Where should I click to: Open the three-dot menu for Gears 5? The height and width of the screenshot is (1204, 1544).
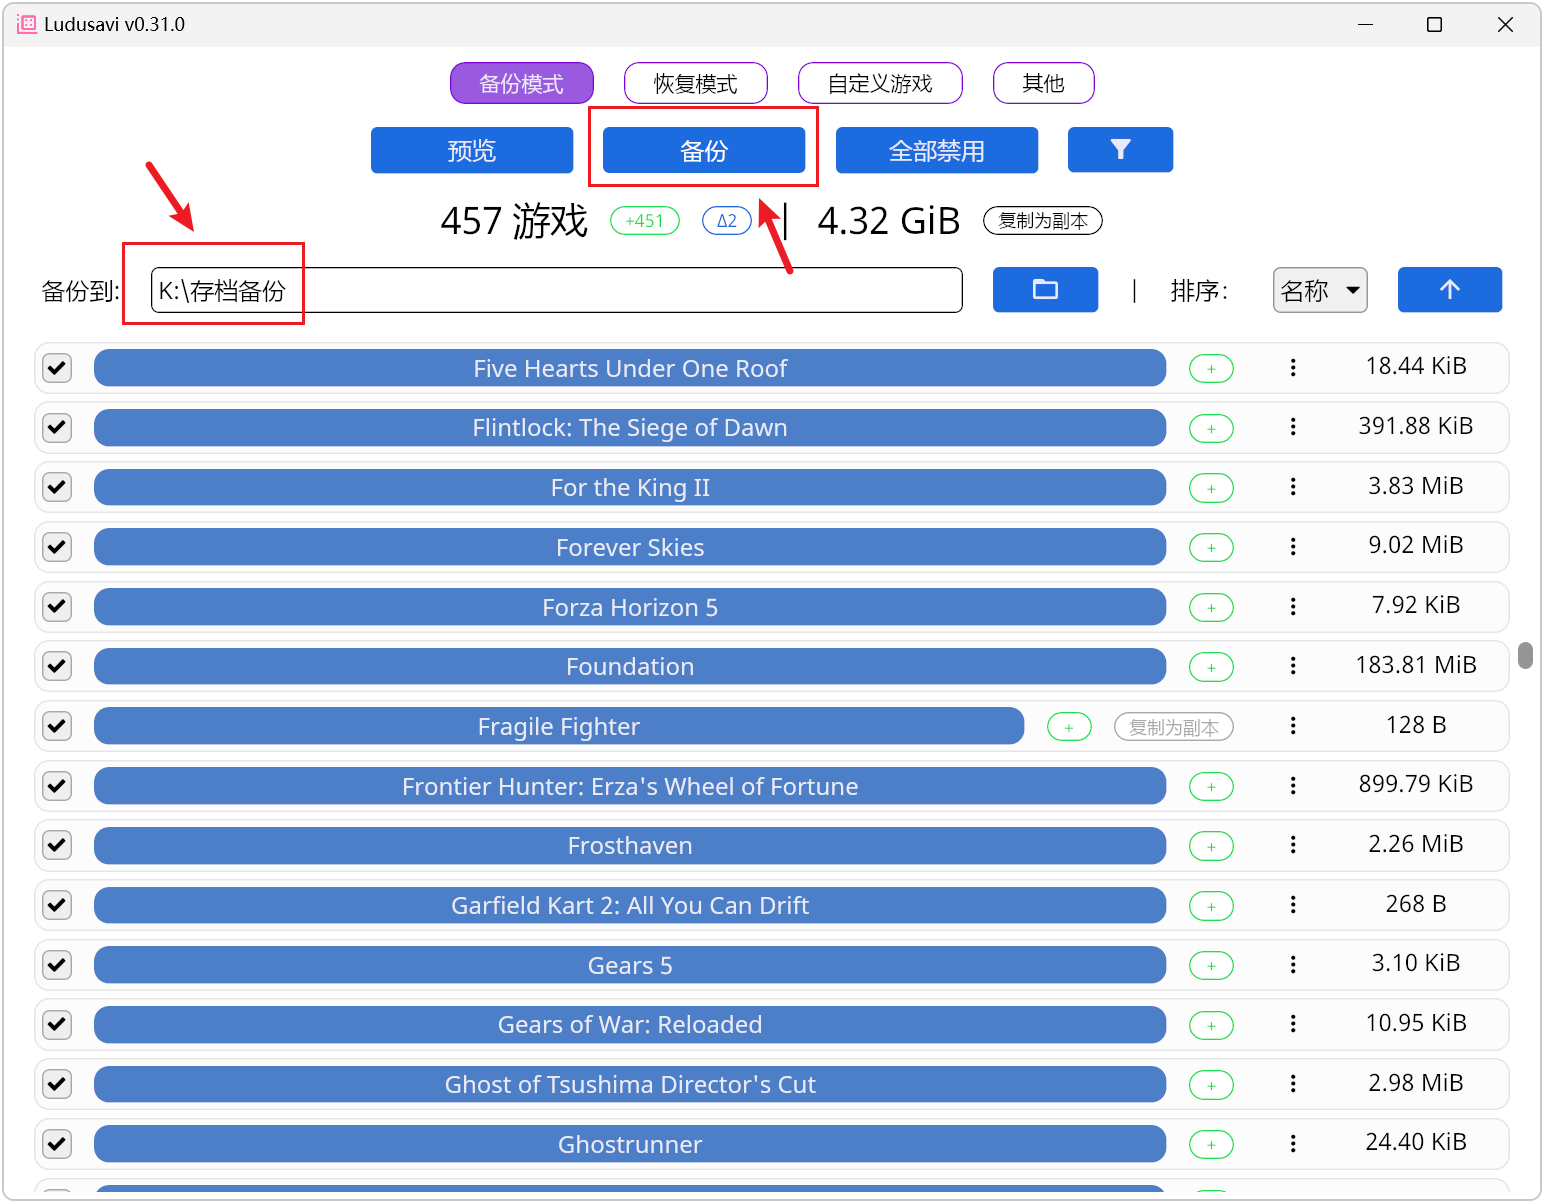1293,965
